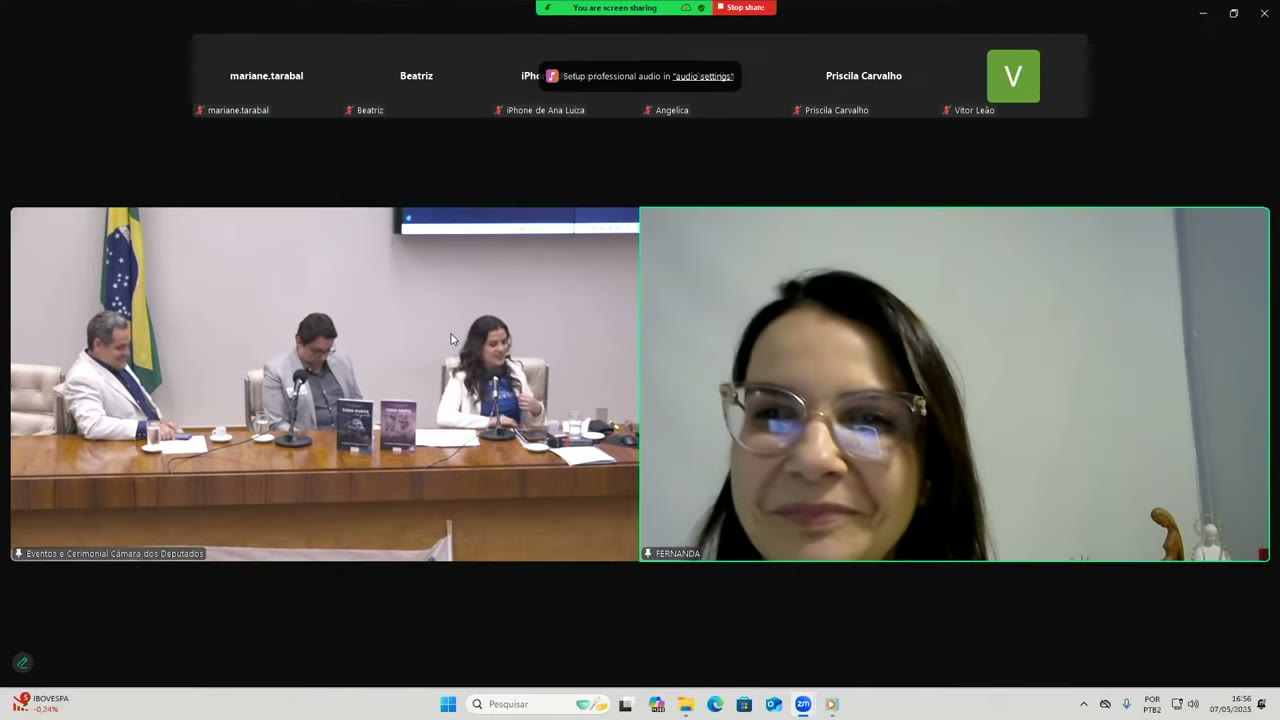This screenshot has height=720, width=1280.
Task: Click the red Stop share button
Action: [x=745, y=8]
